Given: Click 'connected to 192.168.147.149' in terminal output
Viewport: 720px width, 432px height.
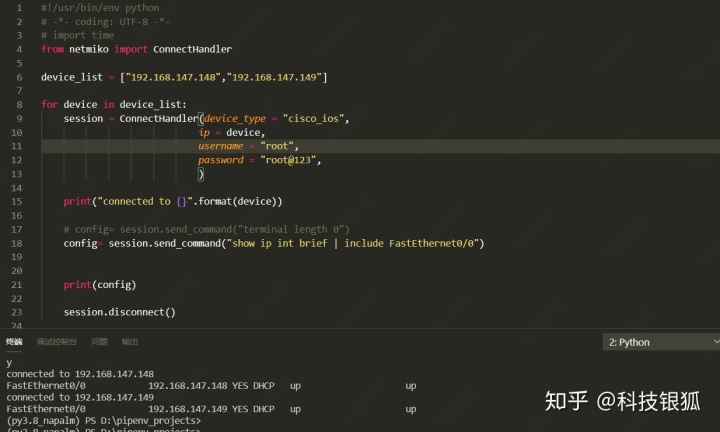Looking at the screenshot, I should (x=80, y=397).
